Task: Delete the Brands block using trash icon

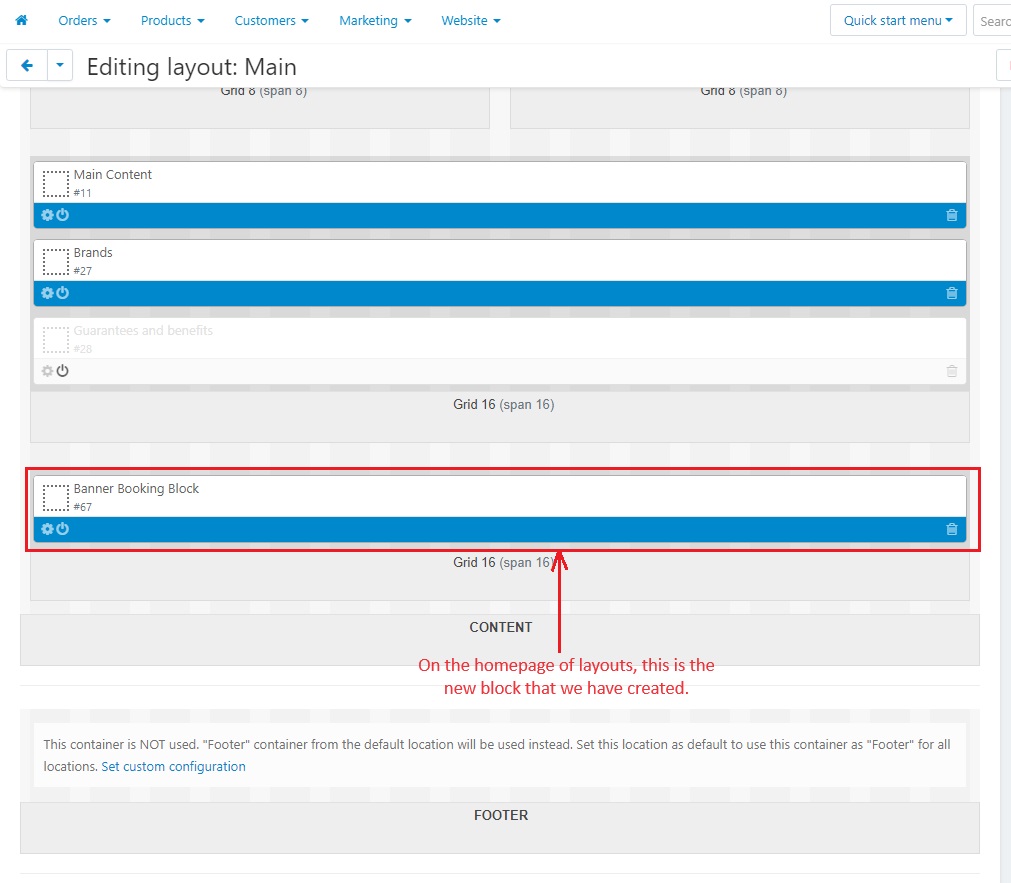Action: (x=952, y=293)
